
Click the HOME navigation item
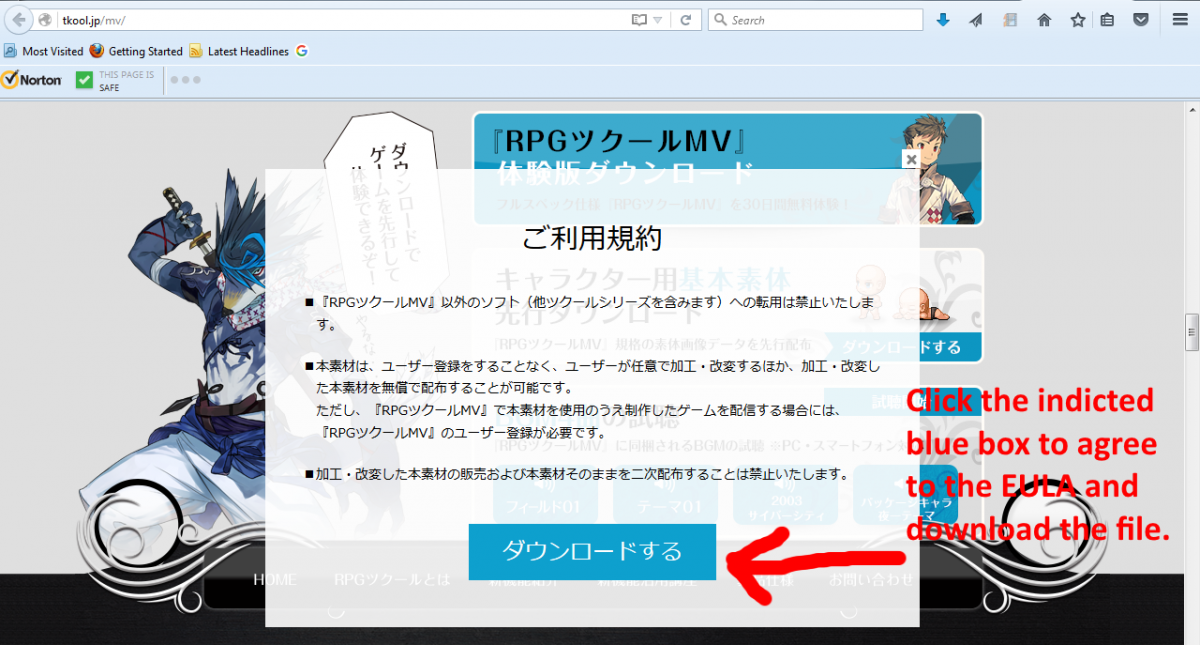pyautogui.click(x=274, y=579)
